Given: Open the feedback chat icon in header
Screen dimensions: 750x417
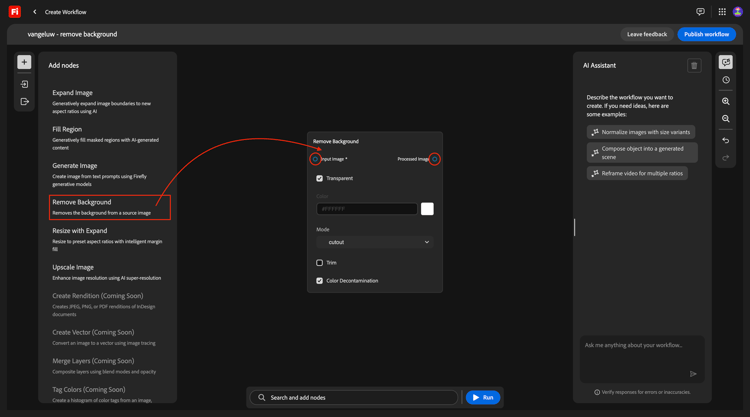Looking at the screenshot, I should (x=700, y=12).
